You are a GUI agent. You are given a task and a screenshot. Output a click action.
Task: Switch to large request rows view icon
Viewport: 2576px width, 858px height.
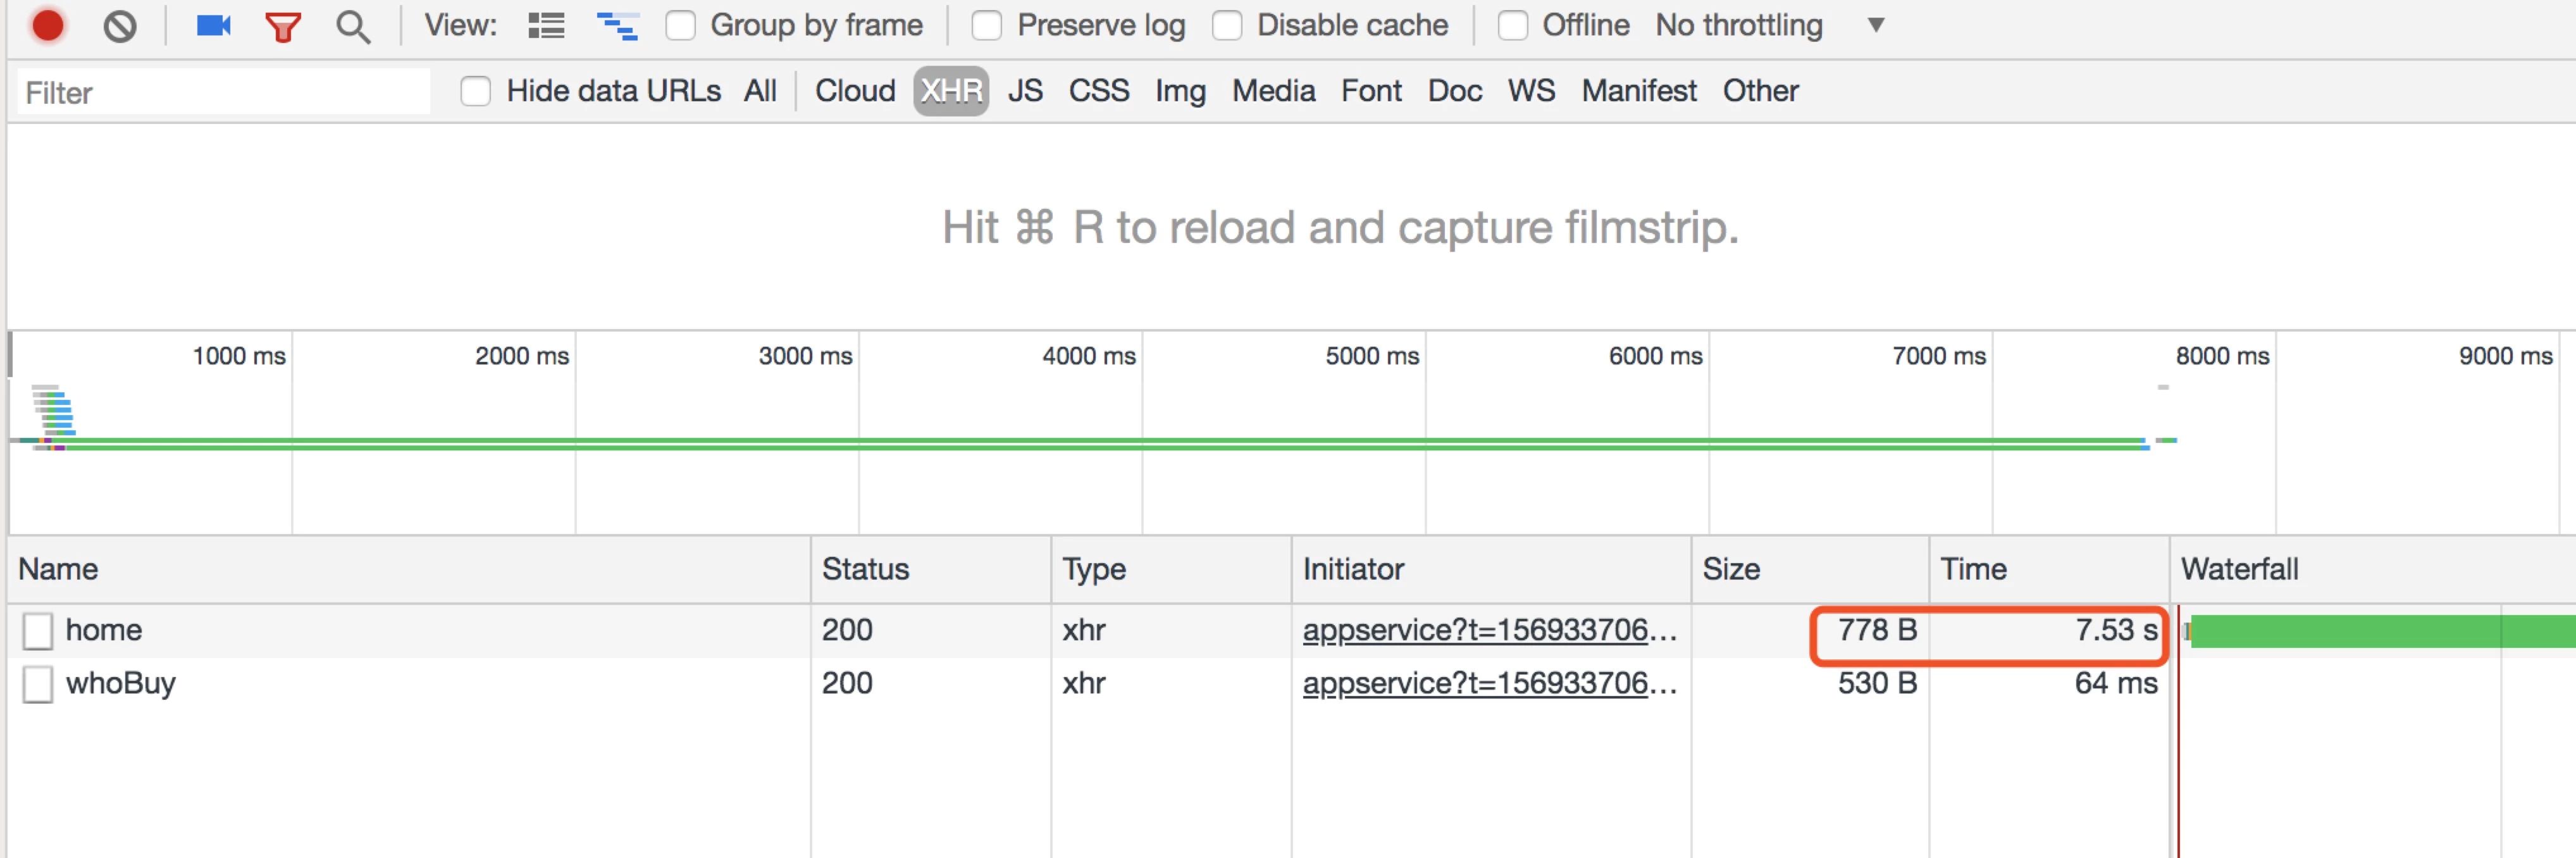pyautogui.click(x=546, y=25)
